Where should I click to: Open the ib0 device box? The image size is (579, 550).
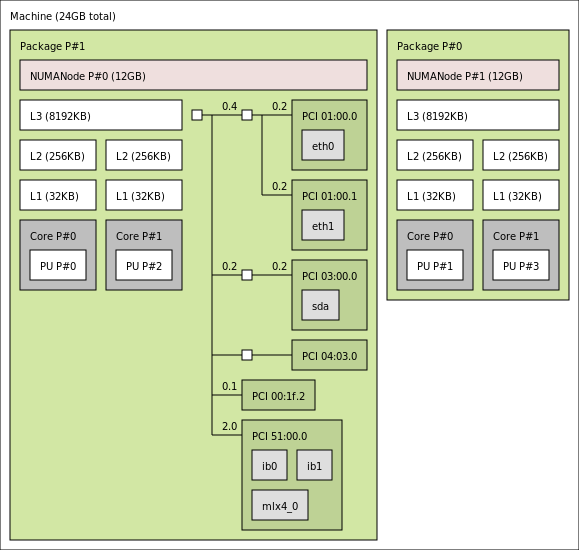click(x=270, y=465)
